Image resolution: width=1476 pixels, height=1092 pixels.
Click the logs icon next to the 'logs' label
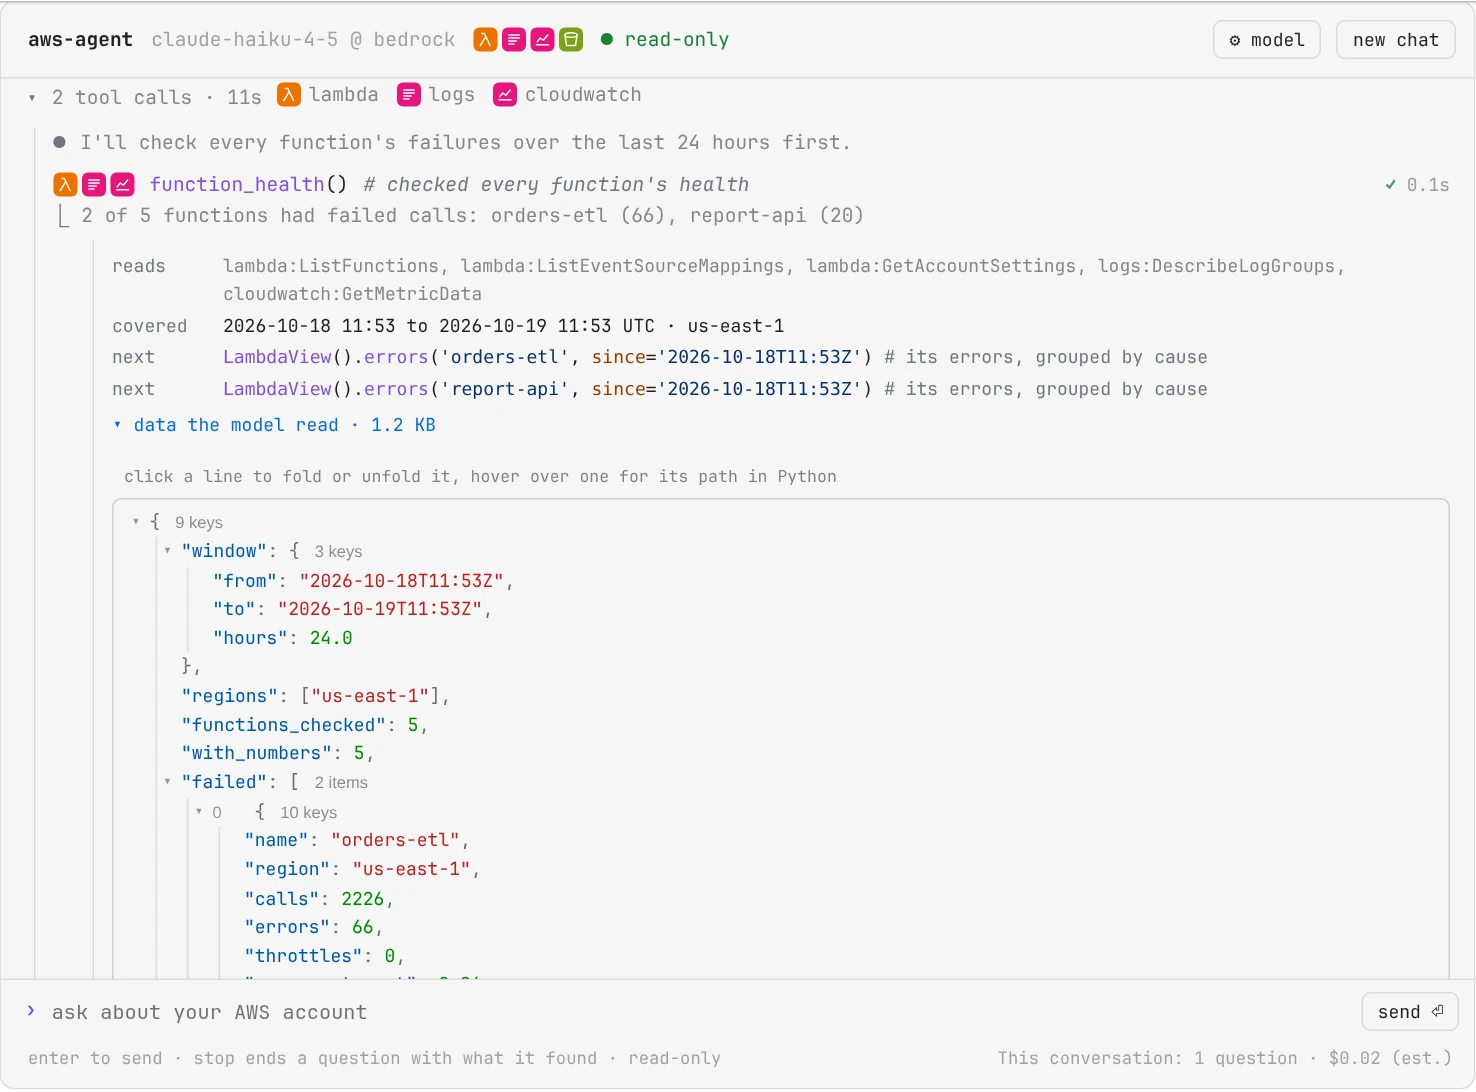[409, 95]
